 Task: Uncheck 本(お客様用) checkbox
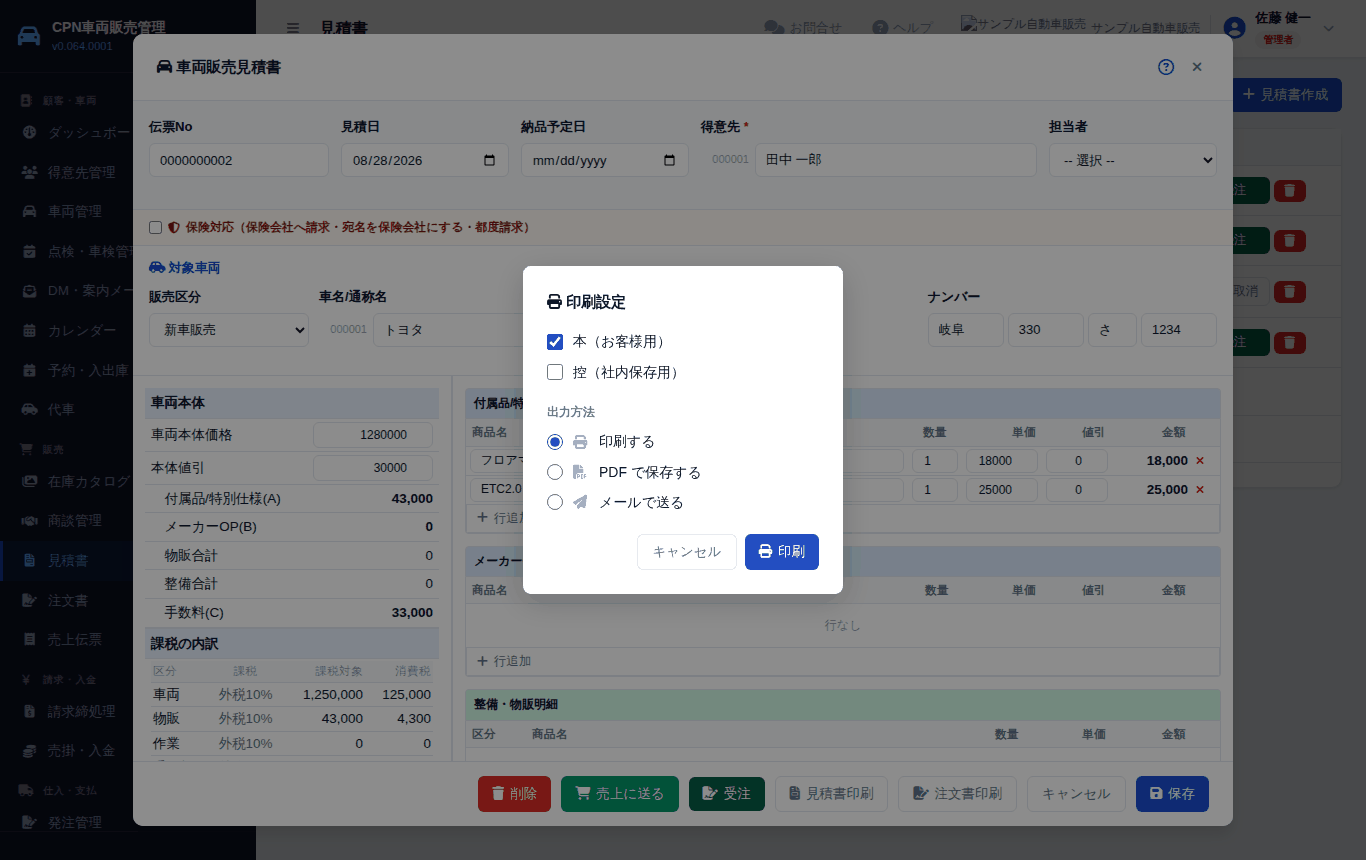pyautogui.click(x=555, y=342)
